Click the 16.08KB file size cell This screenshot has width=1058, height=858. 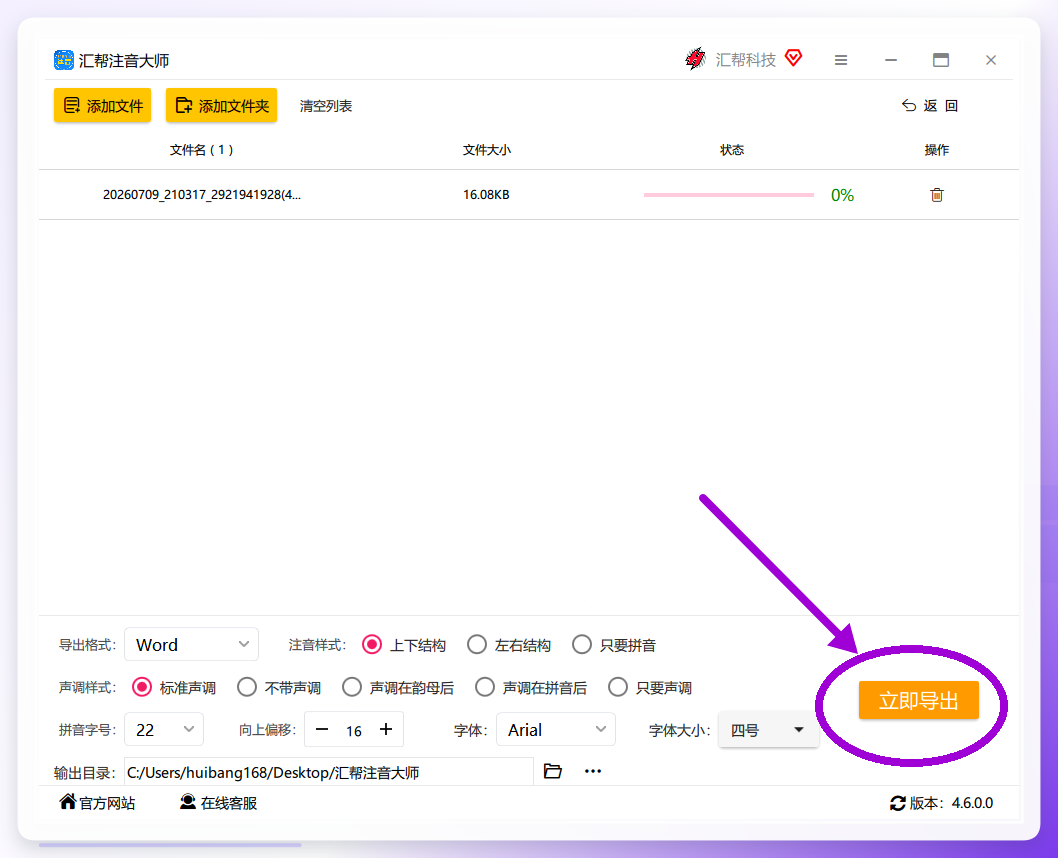point(486,195)
